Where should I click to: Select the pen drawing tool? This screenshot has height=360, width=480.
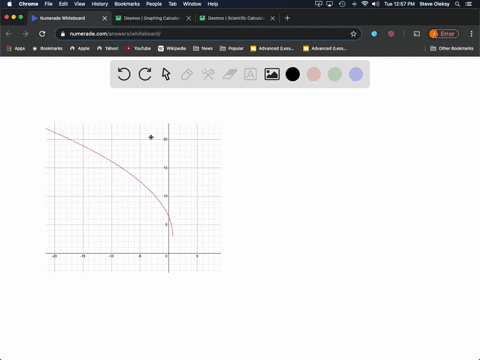[x=187, y=74]
